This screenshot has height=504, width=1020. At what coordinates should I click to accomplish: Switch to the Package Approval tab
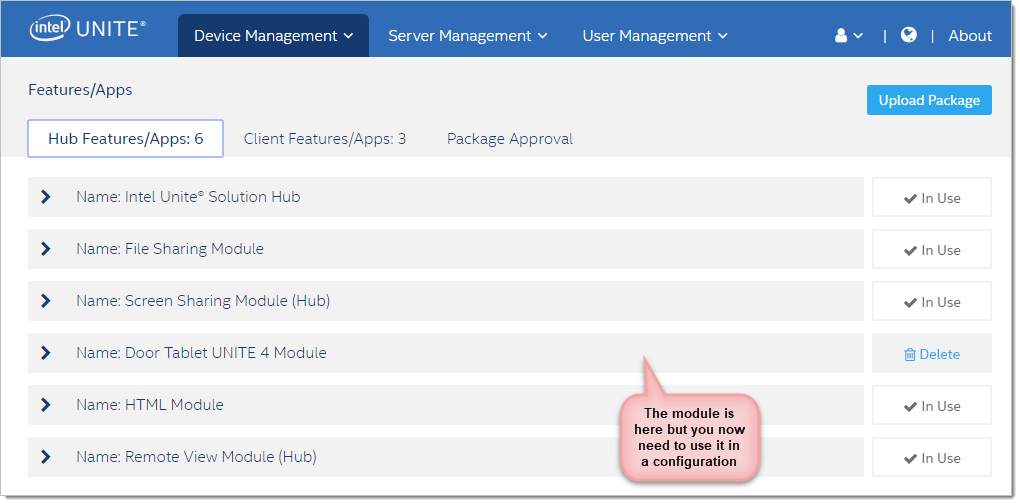510,139
